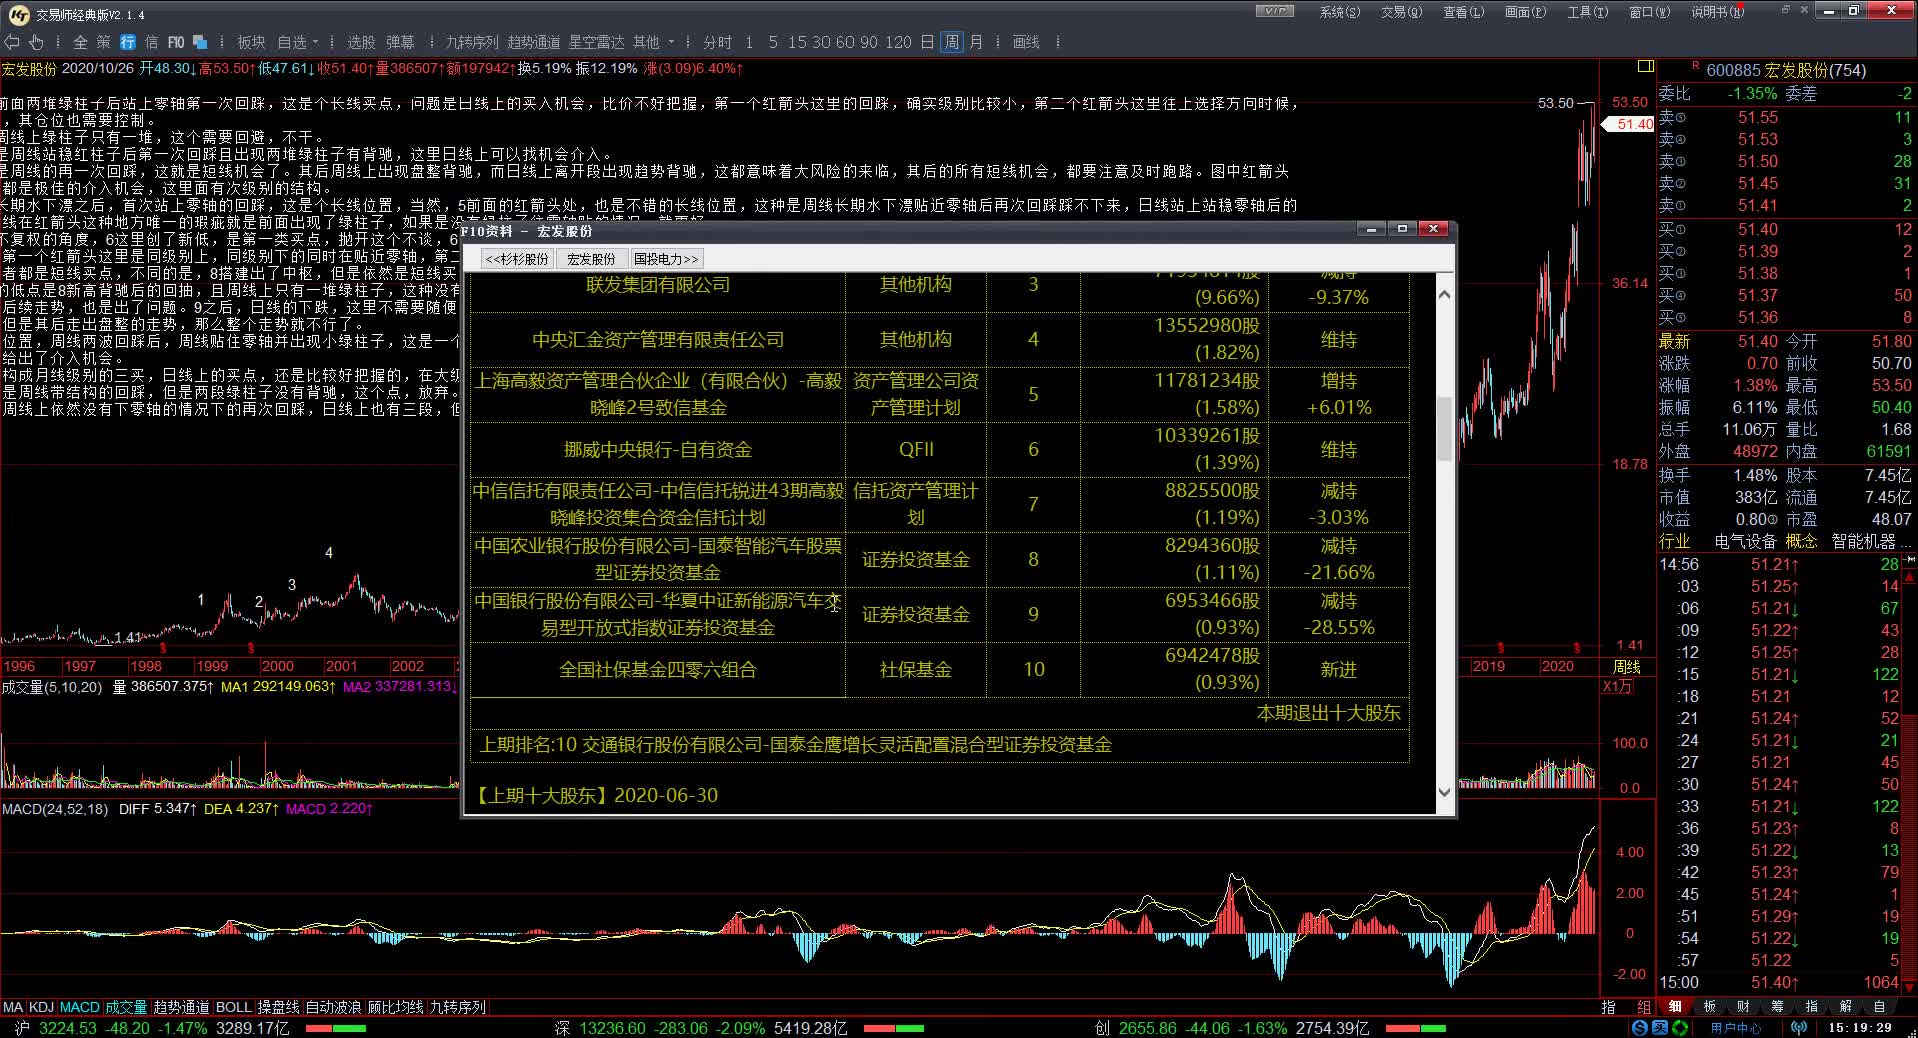This screenshot has width=1918, height=1038.
Task: Open the F10 company info icon
Action: (176, 42)
